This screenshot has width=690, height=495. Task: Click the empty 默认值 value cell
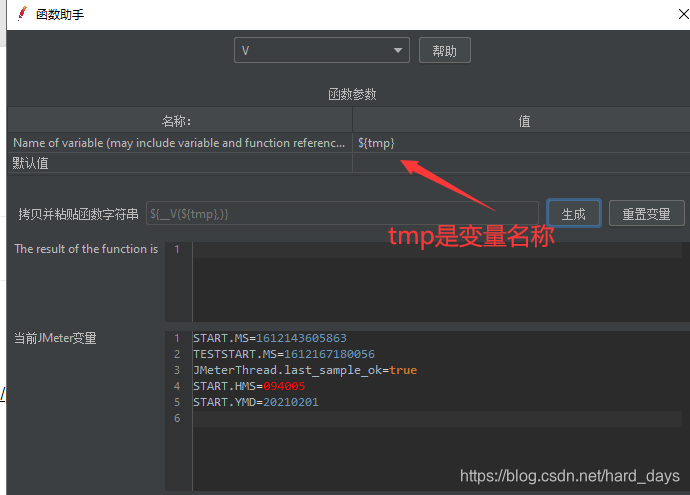click(521, 163)
